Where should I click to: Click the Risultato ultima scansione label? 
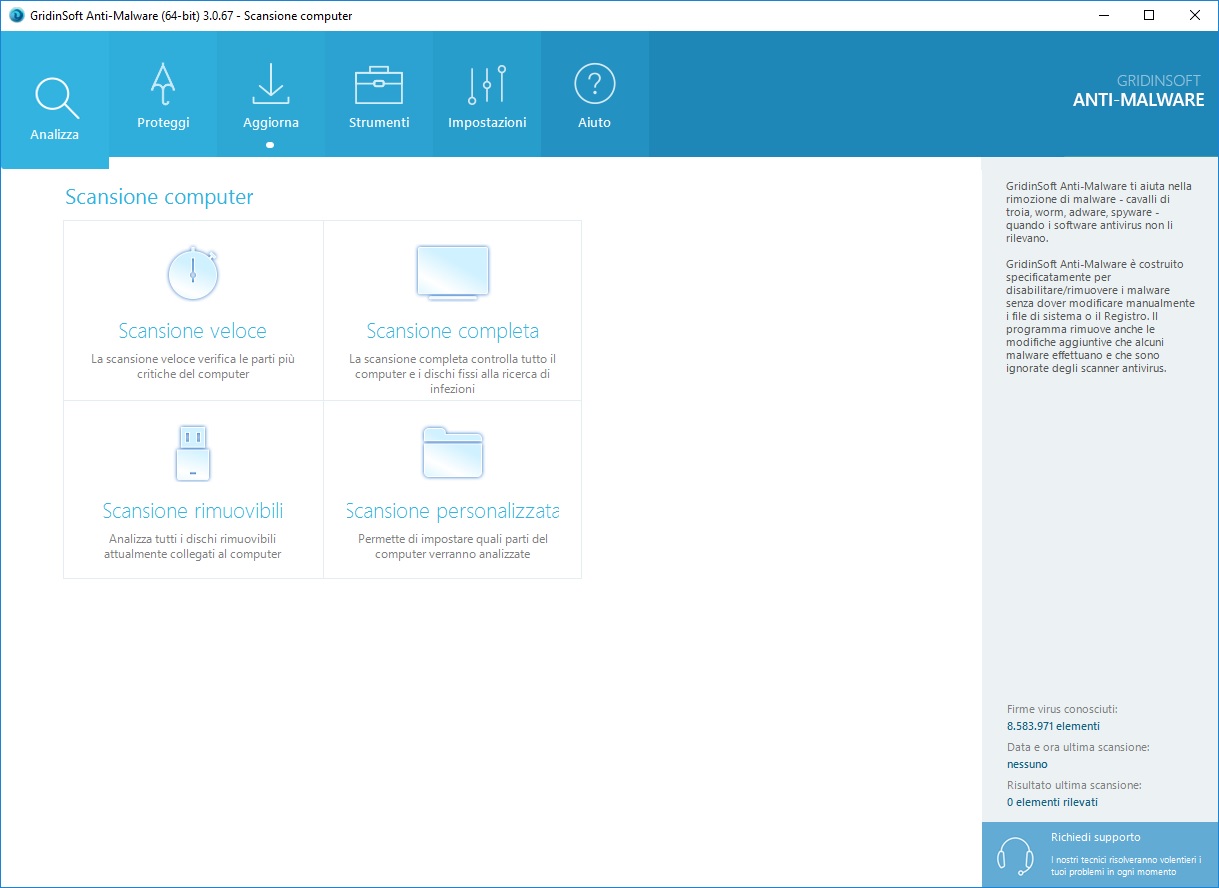tap(1074, 785)
